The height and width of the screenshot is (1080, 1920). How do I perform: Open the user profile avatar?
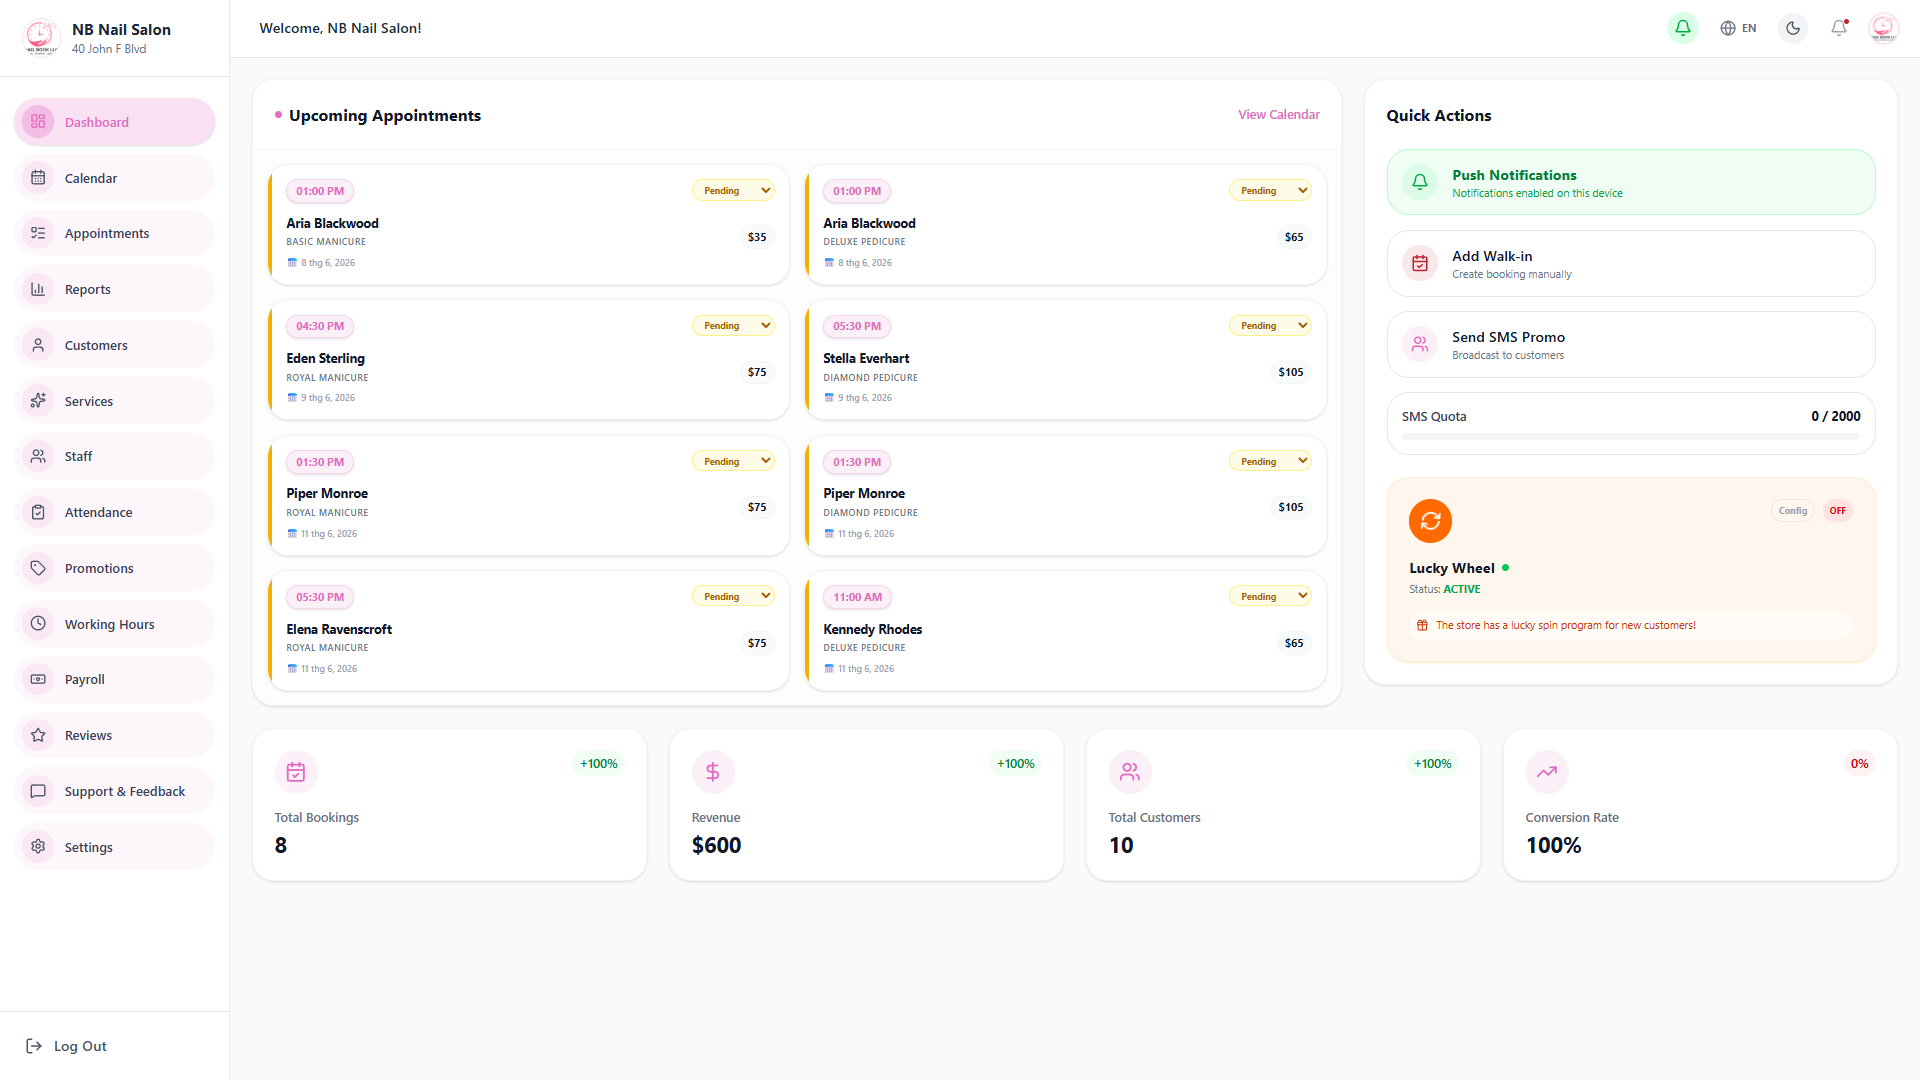[1884, 28]
